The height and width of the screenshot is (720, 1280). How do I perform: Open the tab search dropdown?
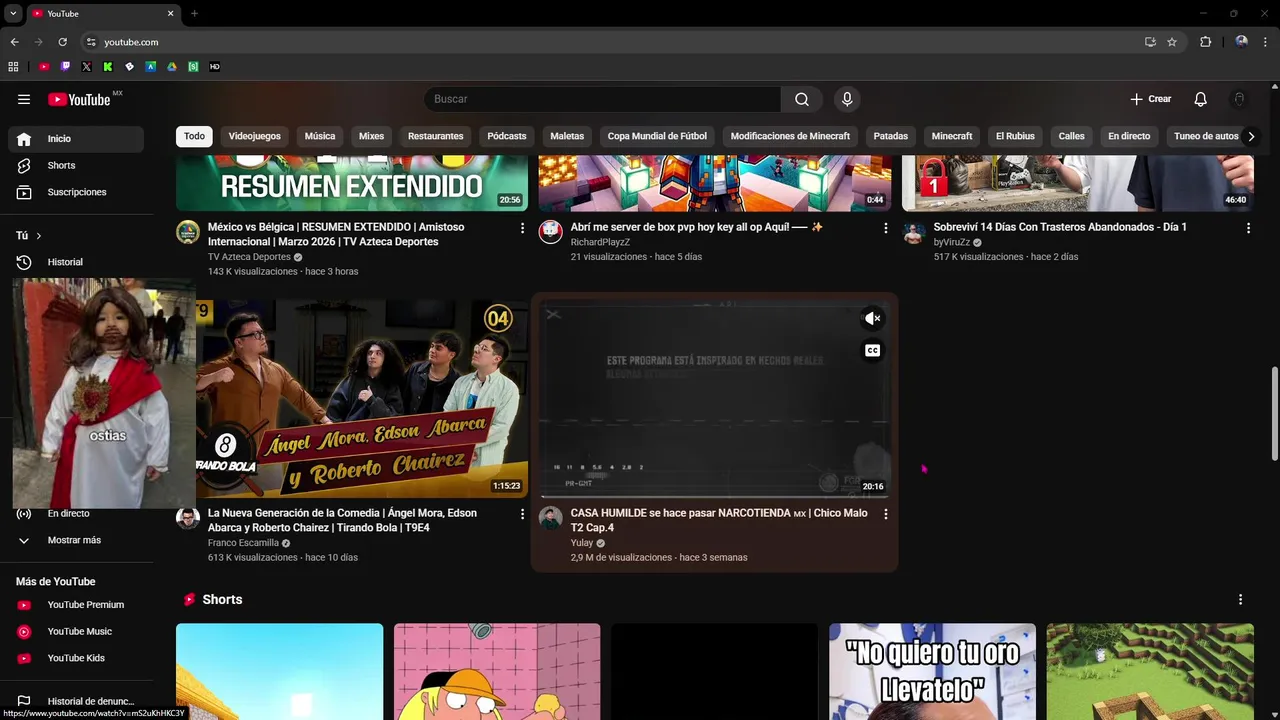pyautogui.click(x=13, y=13)
